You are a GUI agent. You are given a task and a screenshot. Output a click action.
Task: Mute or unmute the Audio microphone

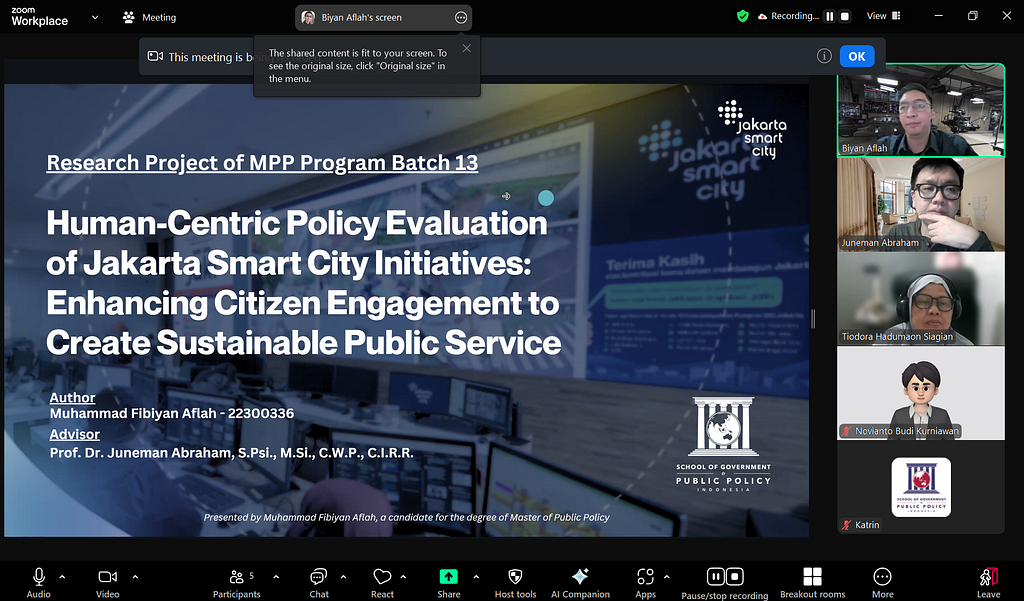point(39,581)
